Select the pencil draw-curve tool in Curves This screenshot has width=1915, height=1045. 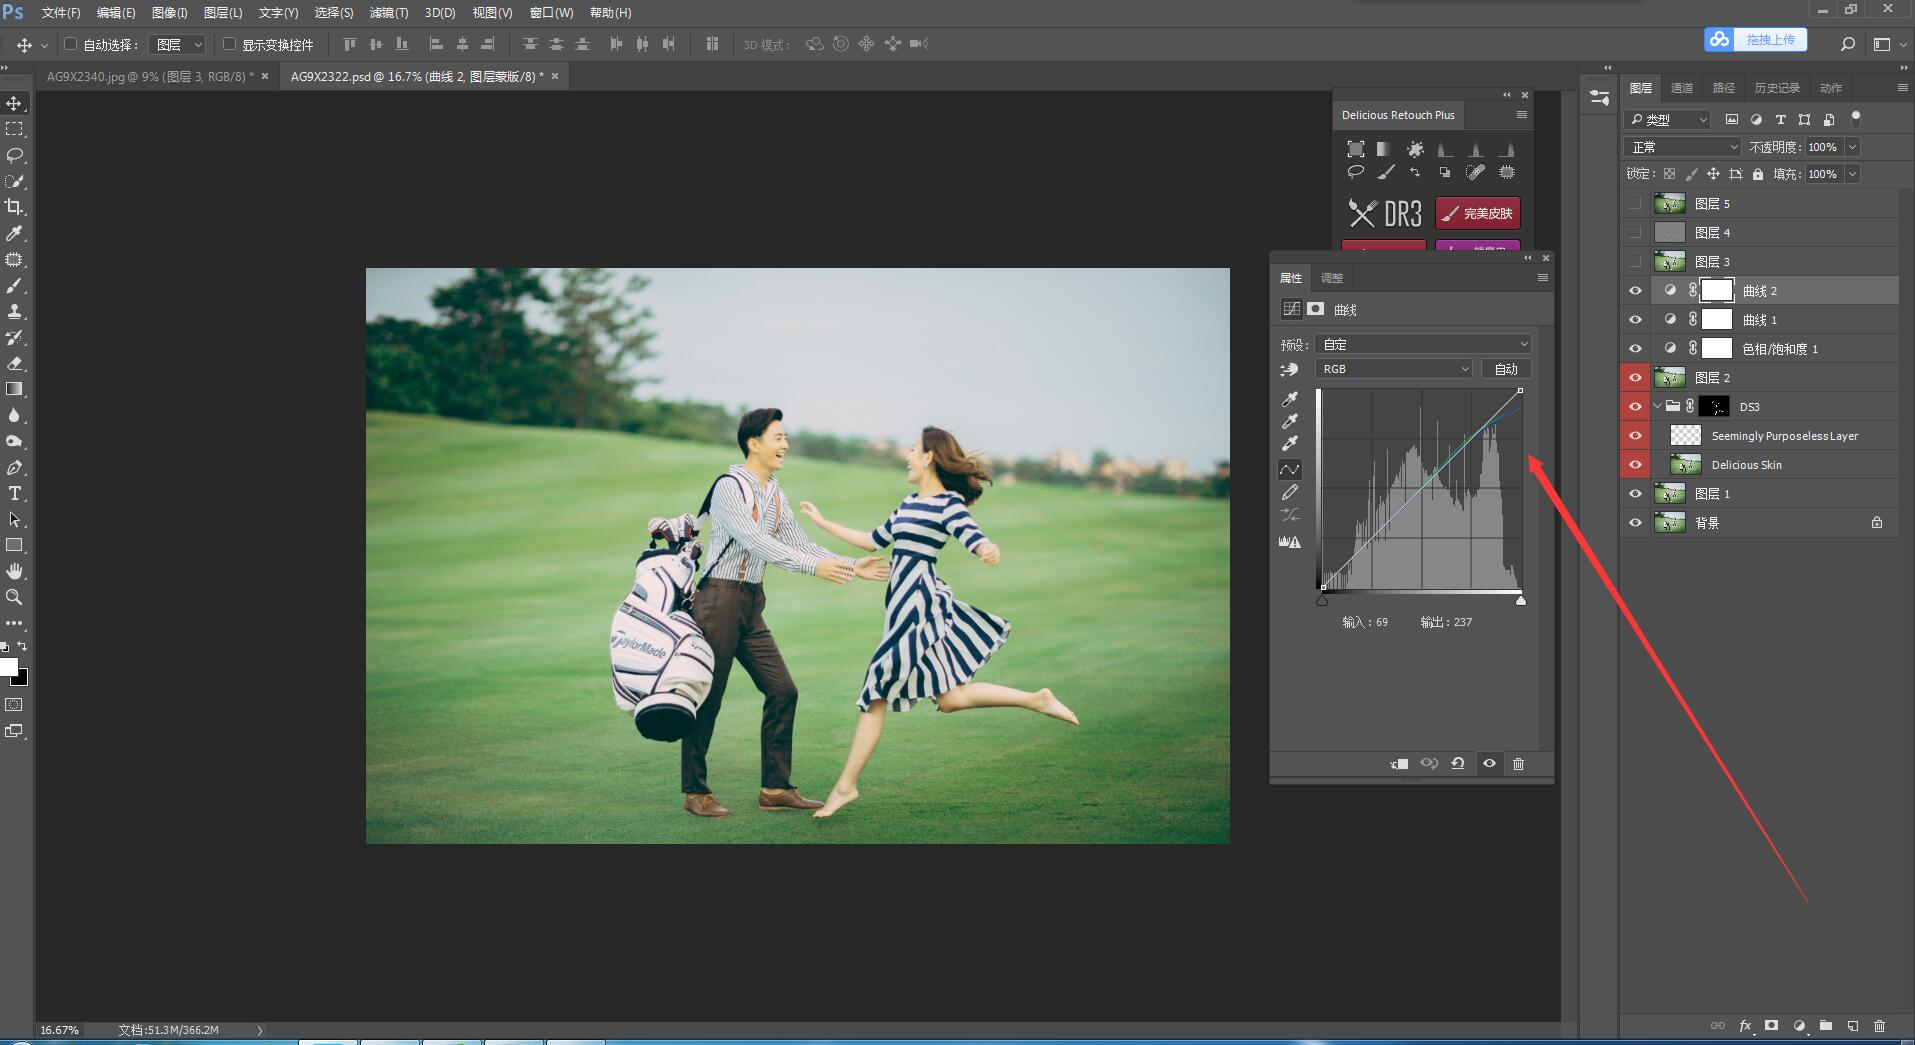tap(1290, 492)
